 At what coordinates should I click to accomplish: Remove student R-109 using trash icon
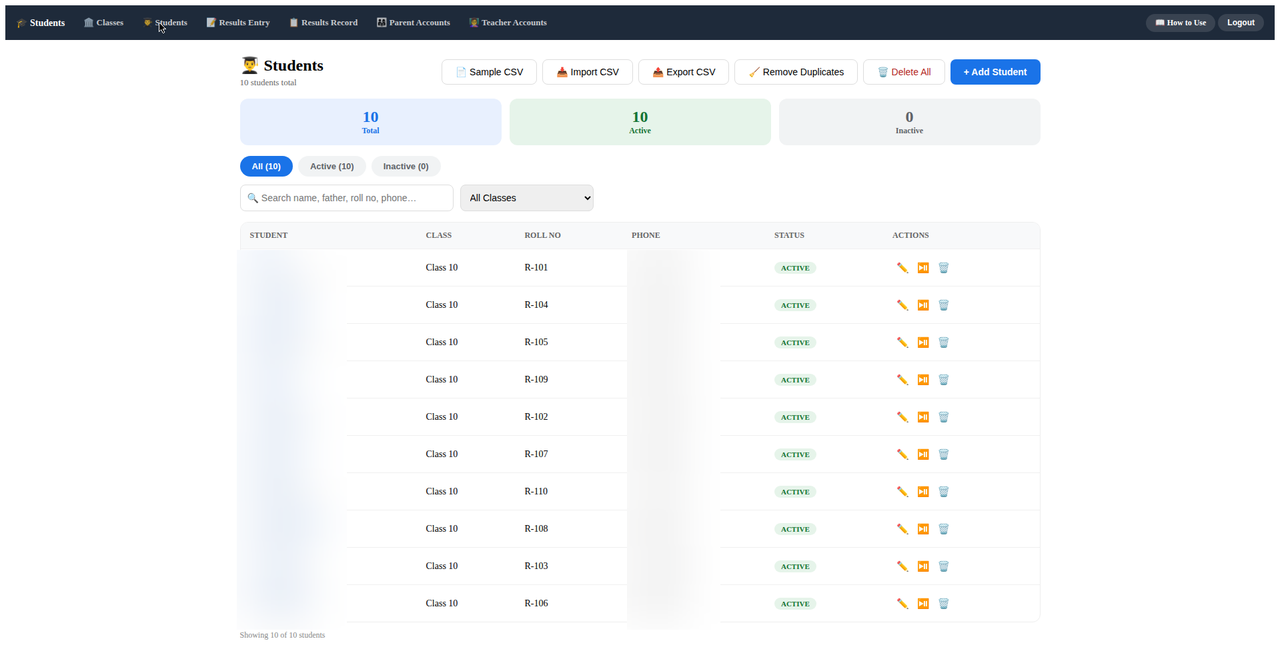943,380
